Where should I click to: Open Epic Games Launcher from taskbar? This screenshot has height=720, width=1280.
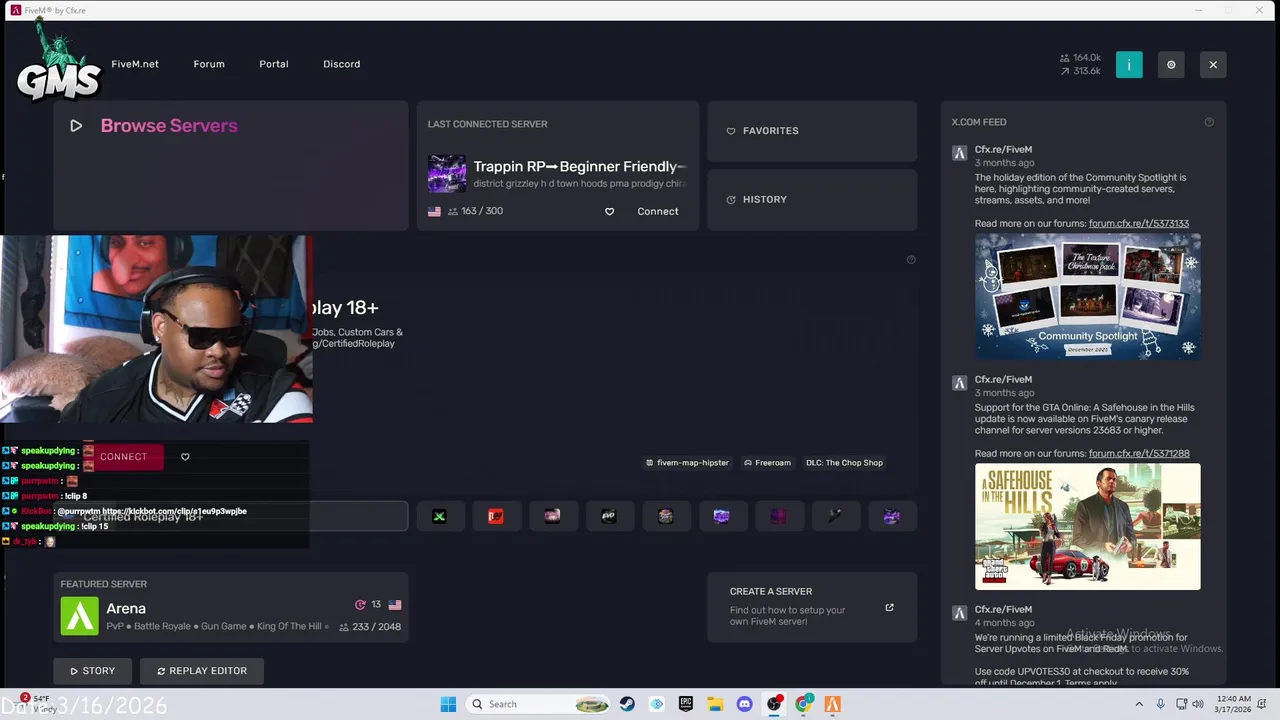(x=686, y=704)
